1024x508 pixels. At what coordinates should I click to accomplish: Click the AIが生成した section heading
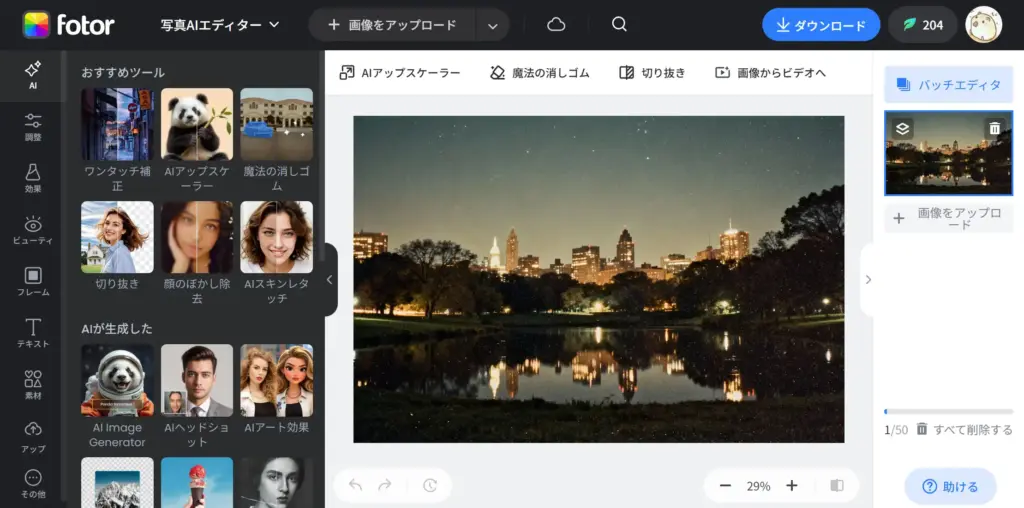pyautogui.click(x=116, y=328)
